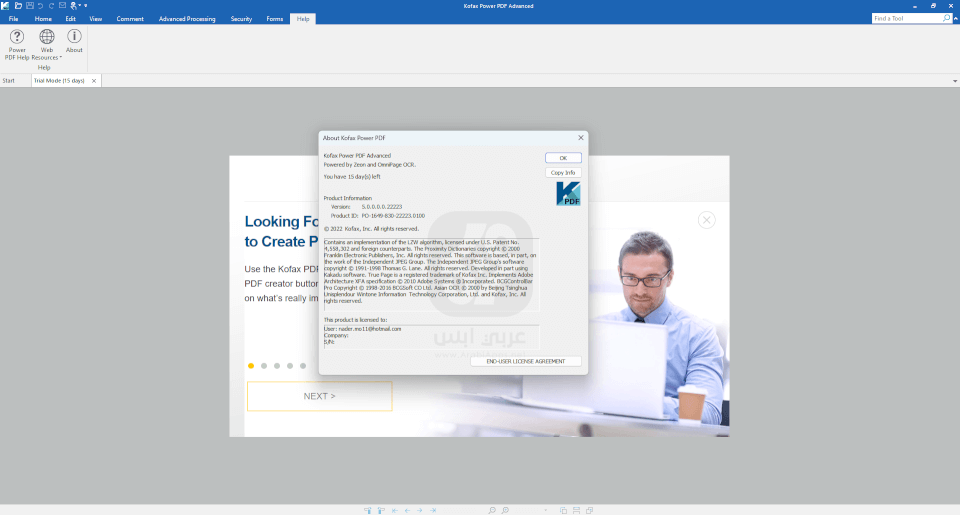Image resolution: width=960 pixels, height=515 pixels.
Task: Click the Redo arrow in quick access toolbar
Action: click(51, 6)
